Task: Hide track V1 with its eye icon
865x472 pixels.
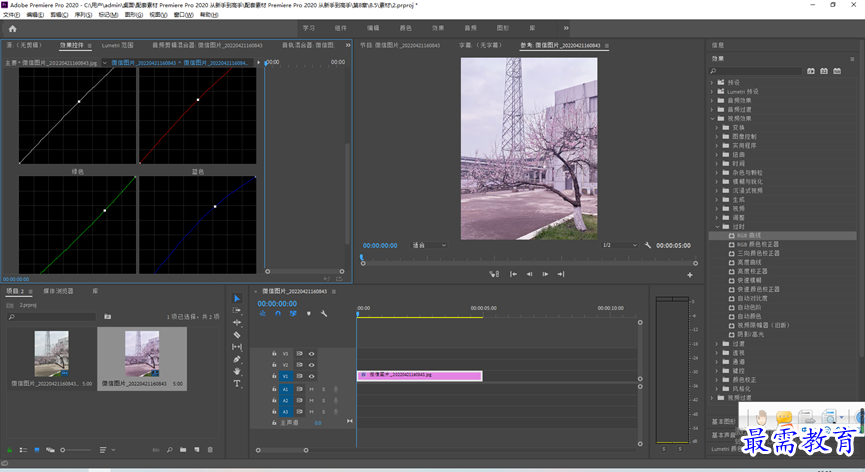Action: tap(311, 376)
